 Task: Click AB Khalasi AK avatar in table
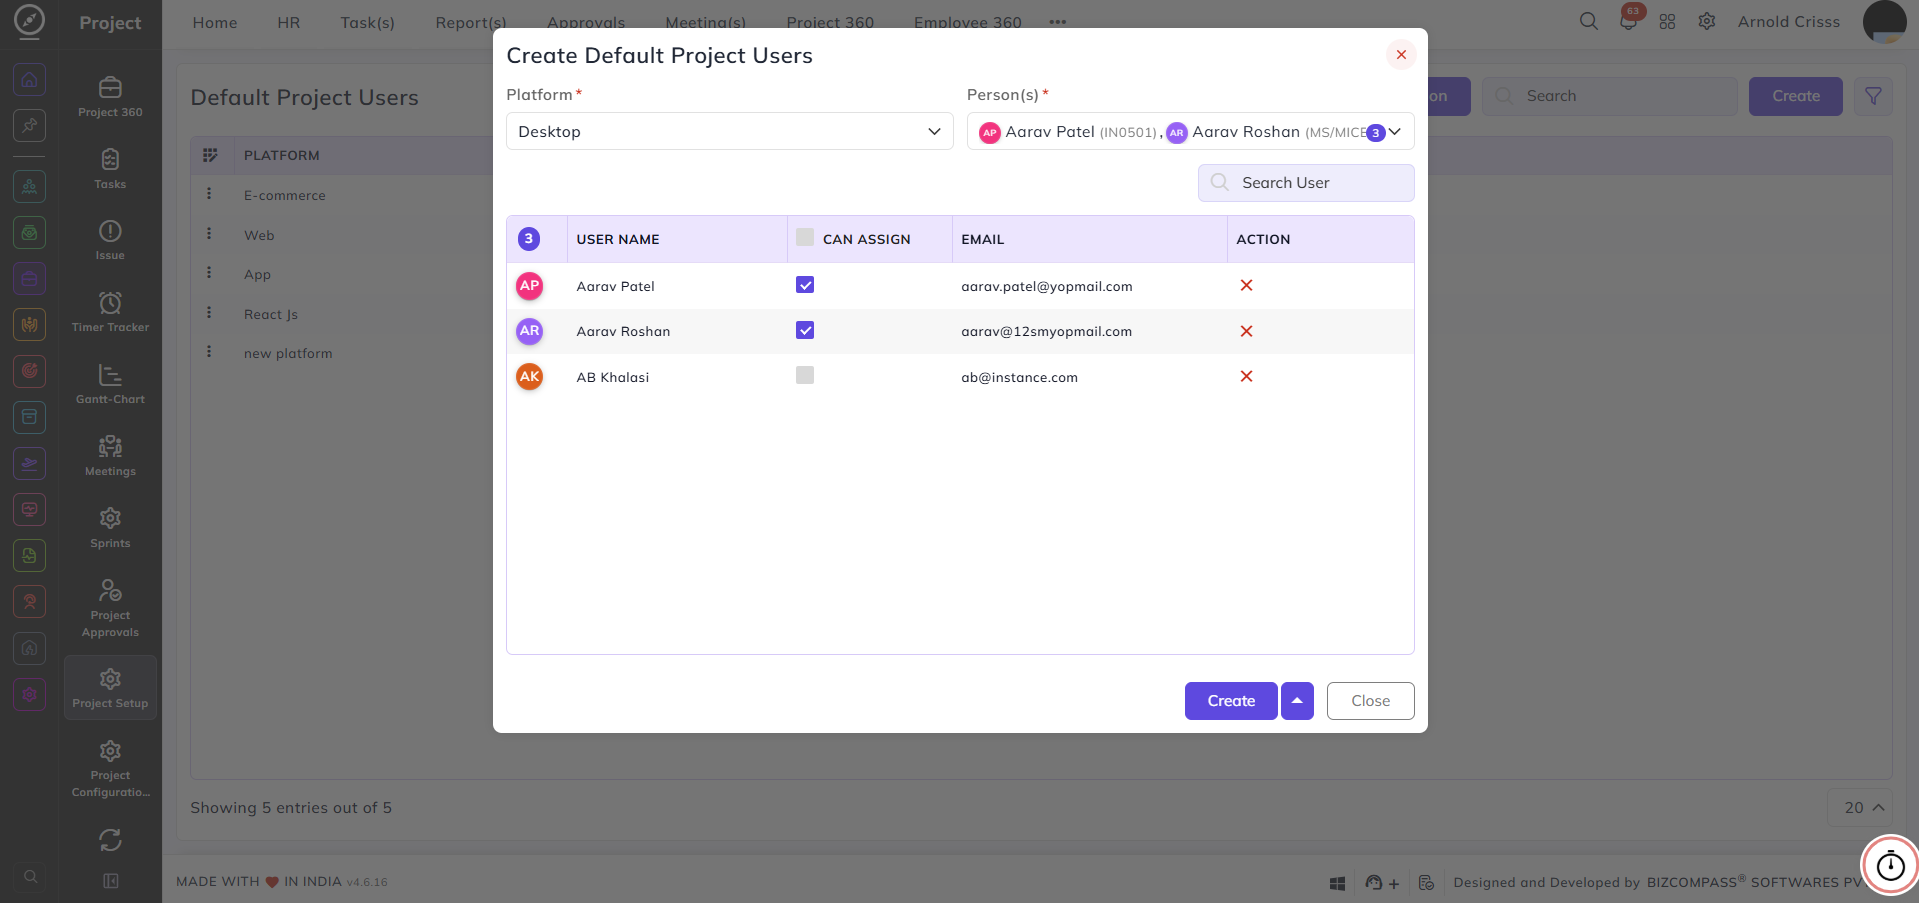[x=529, y=377]
